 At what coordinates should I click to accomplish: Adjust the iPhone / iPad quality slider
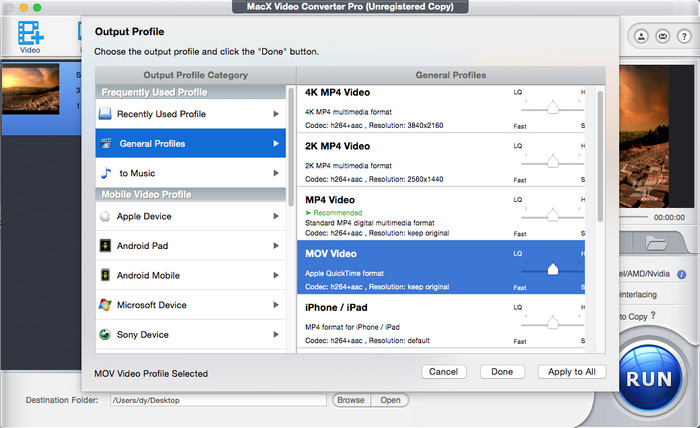[x=553, y=322]
